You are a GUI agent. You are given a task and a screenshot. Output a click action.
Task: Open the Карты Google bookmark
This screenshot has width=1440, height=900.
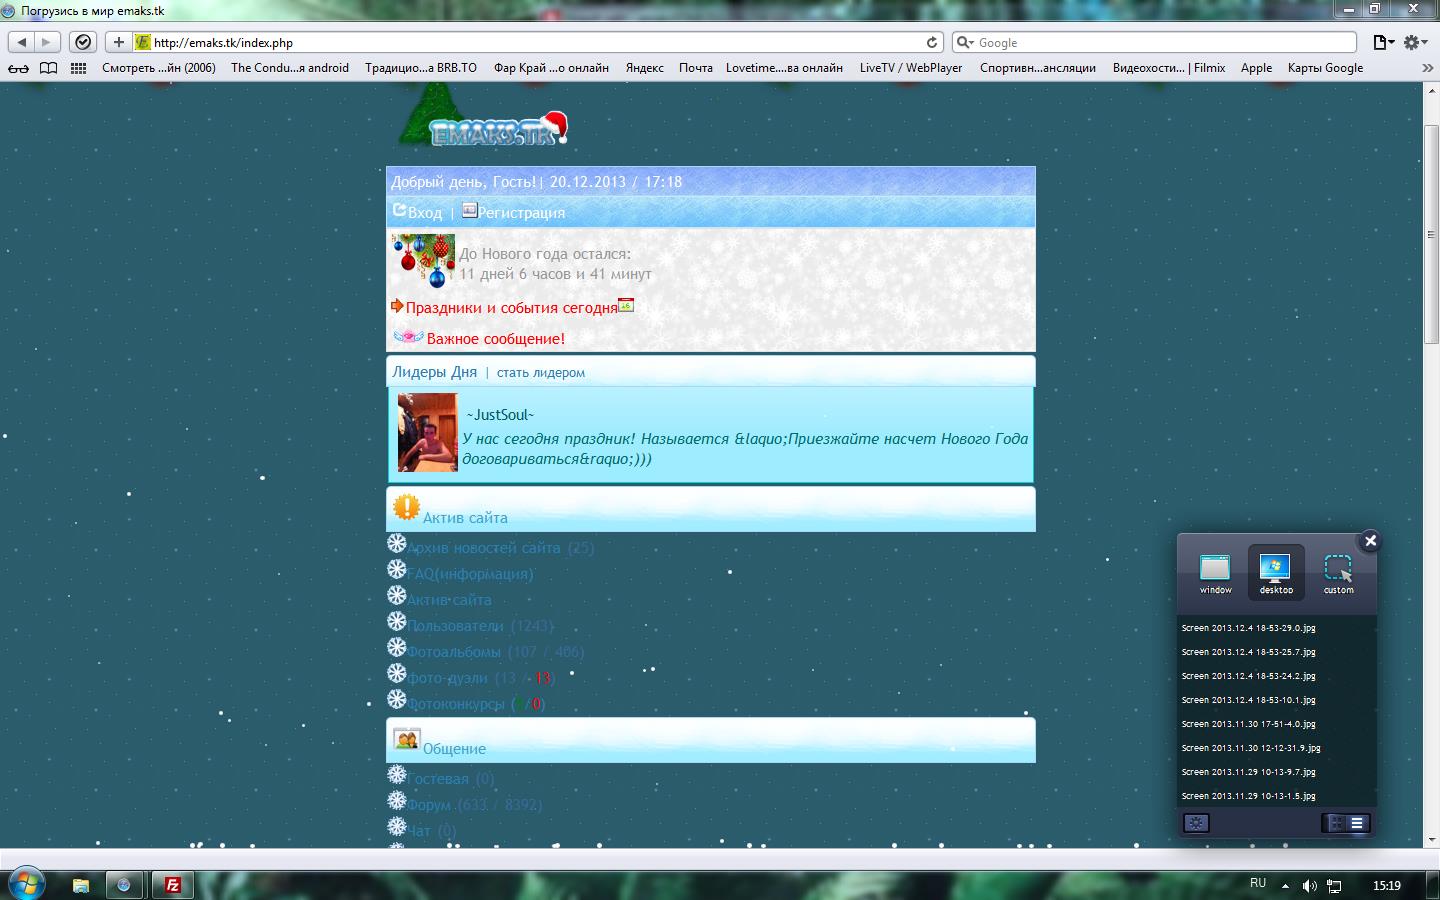1325,68
